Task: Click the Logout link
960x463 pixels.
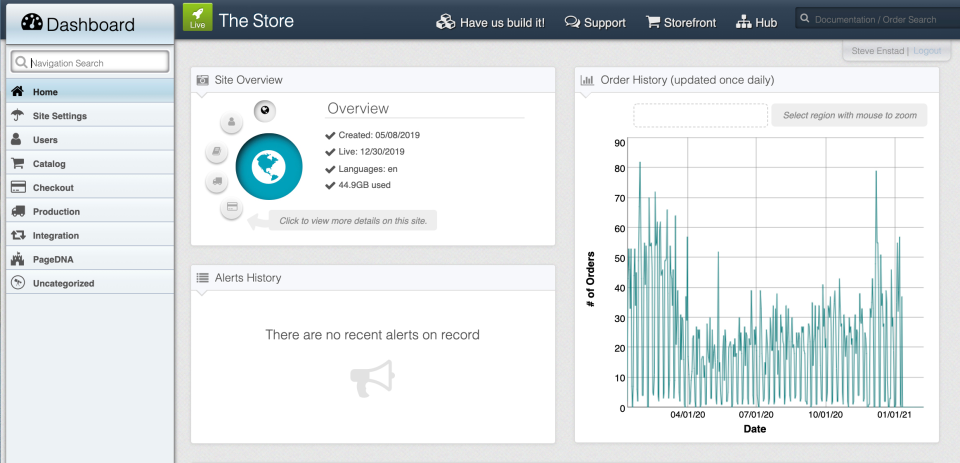Action: (927, 51)
